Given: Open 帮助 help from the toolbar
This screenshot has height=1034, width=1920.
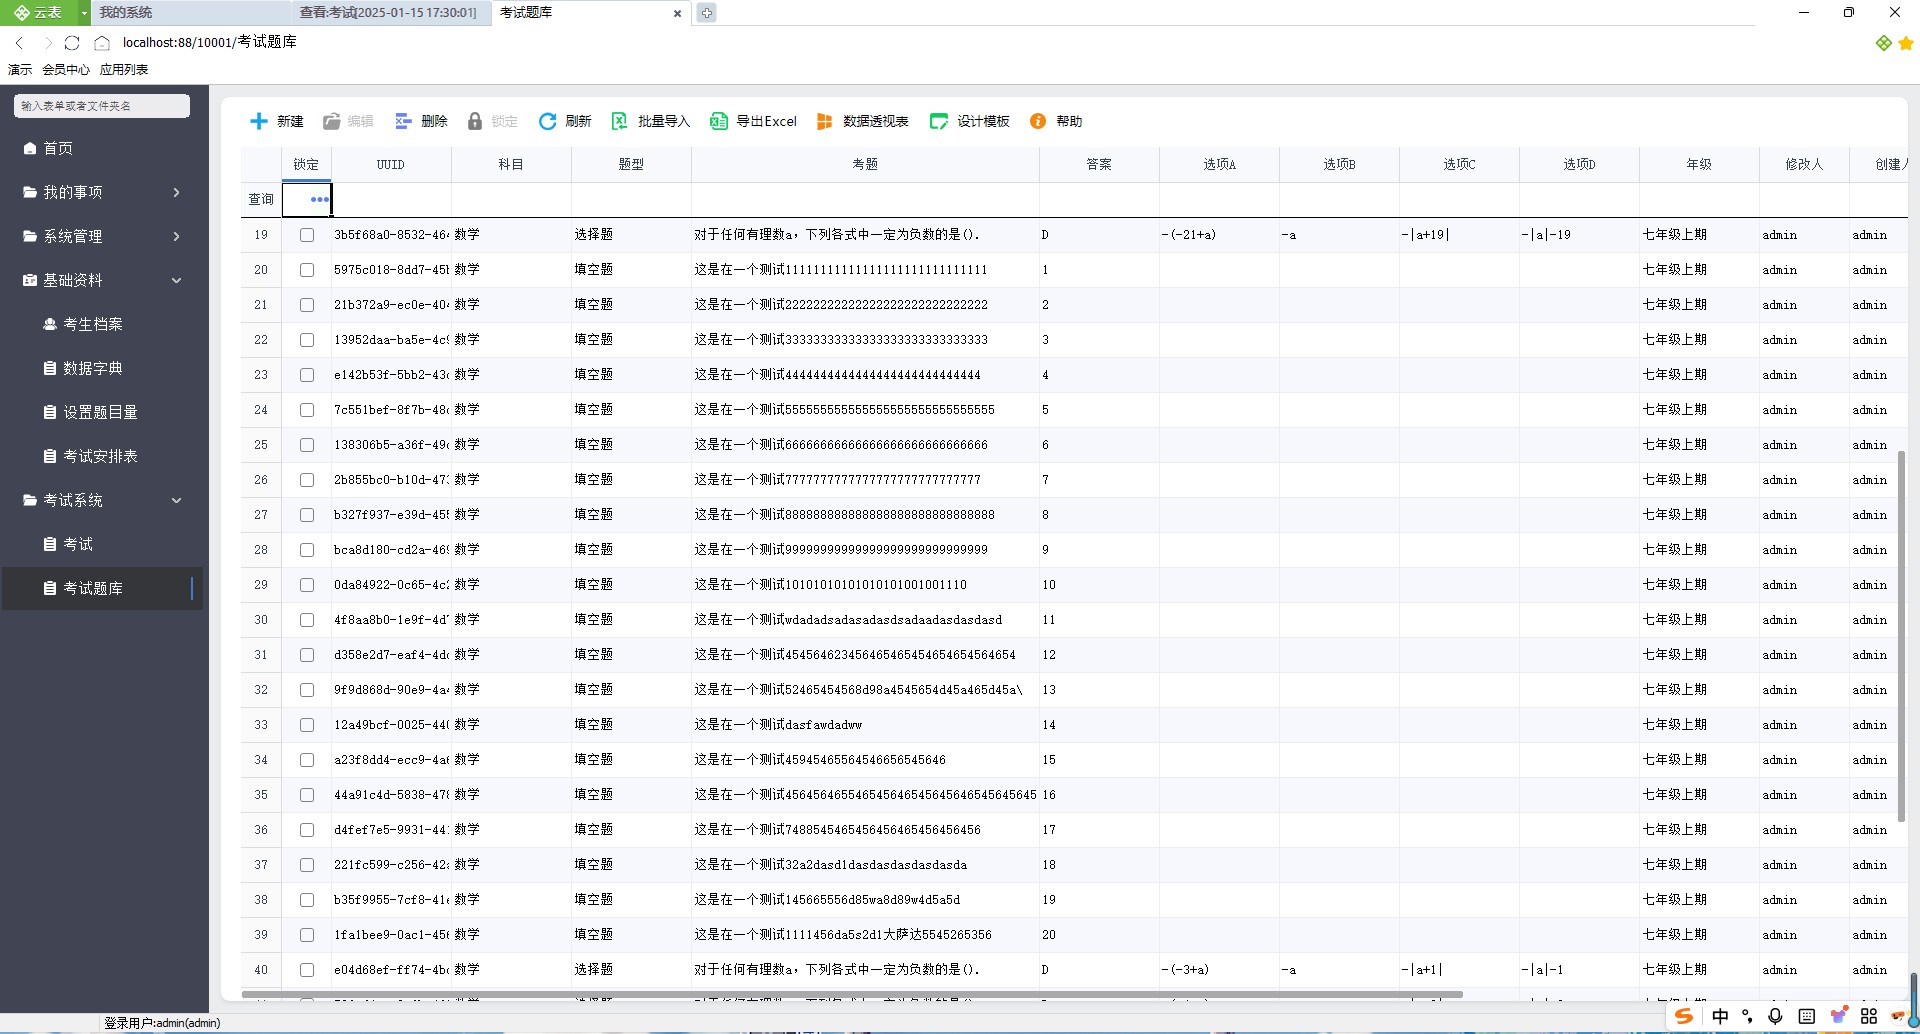Looking at the screenshot, I should [1056, 121].
